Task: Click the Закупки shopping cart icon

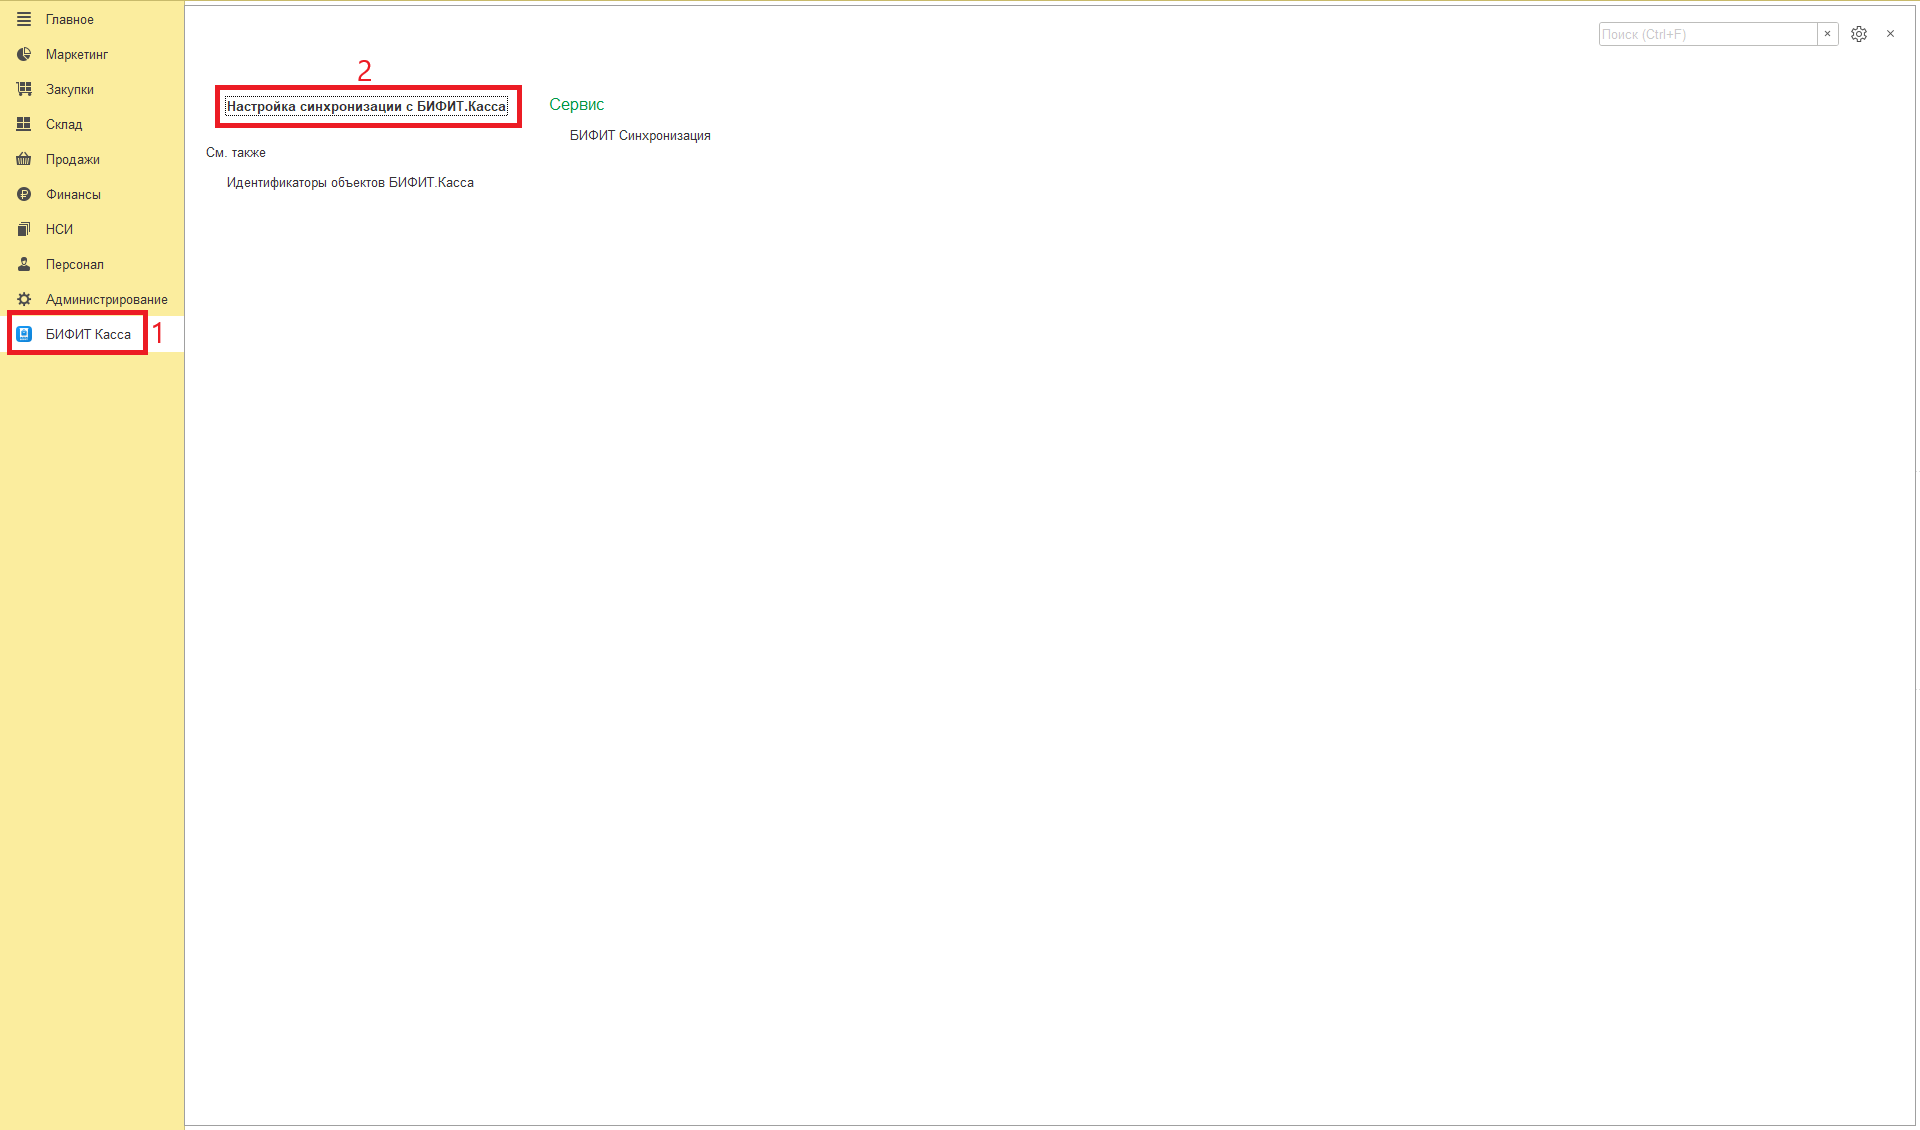Action: click(x=24, y=89)
